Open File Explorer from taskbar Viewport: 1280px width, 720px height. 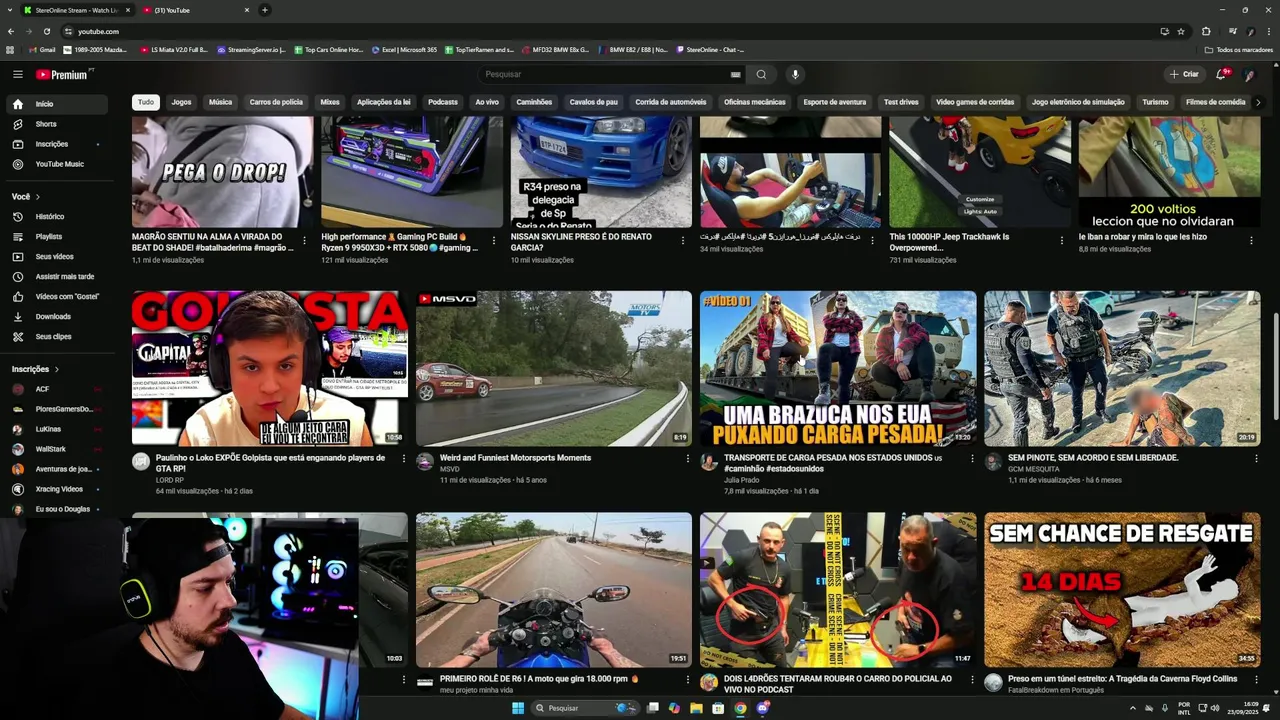[x=696, y=708]
